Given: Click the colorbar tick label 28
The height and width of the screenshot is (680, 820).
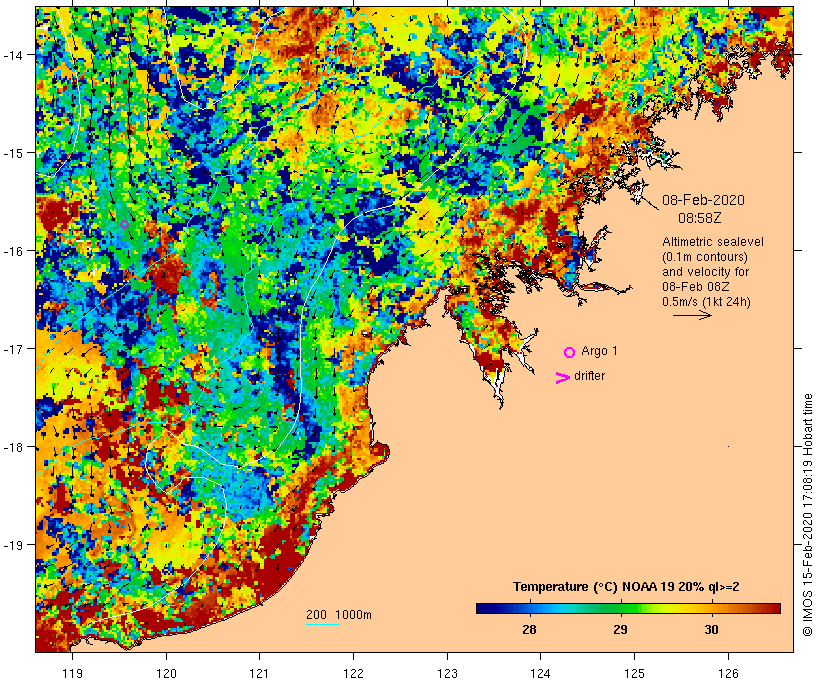Looking at the screenshot, I should tap(529, 629).
